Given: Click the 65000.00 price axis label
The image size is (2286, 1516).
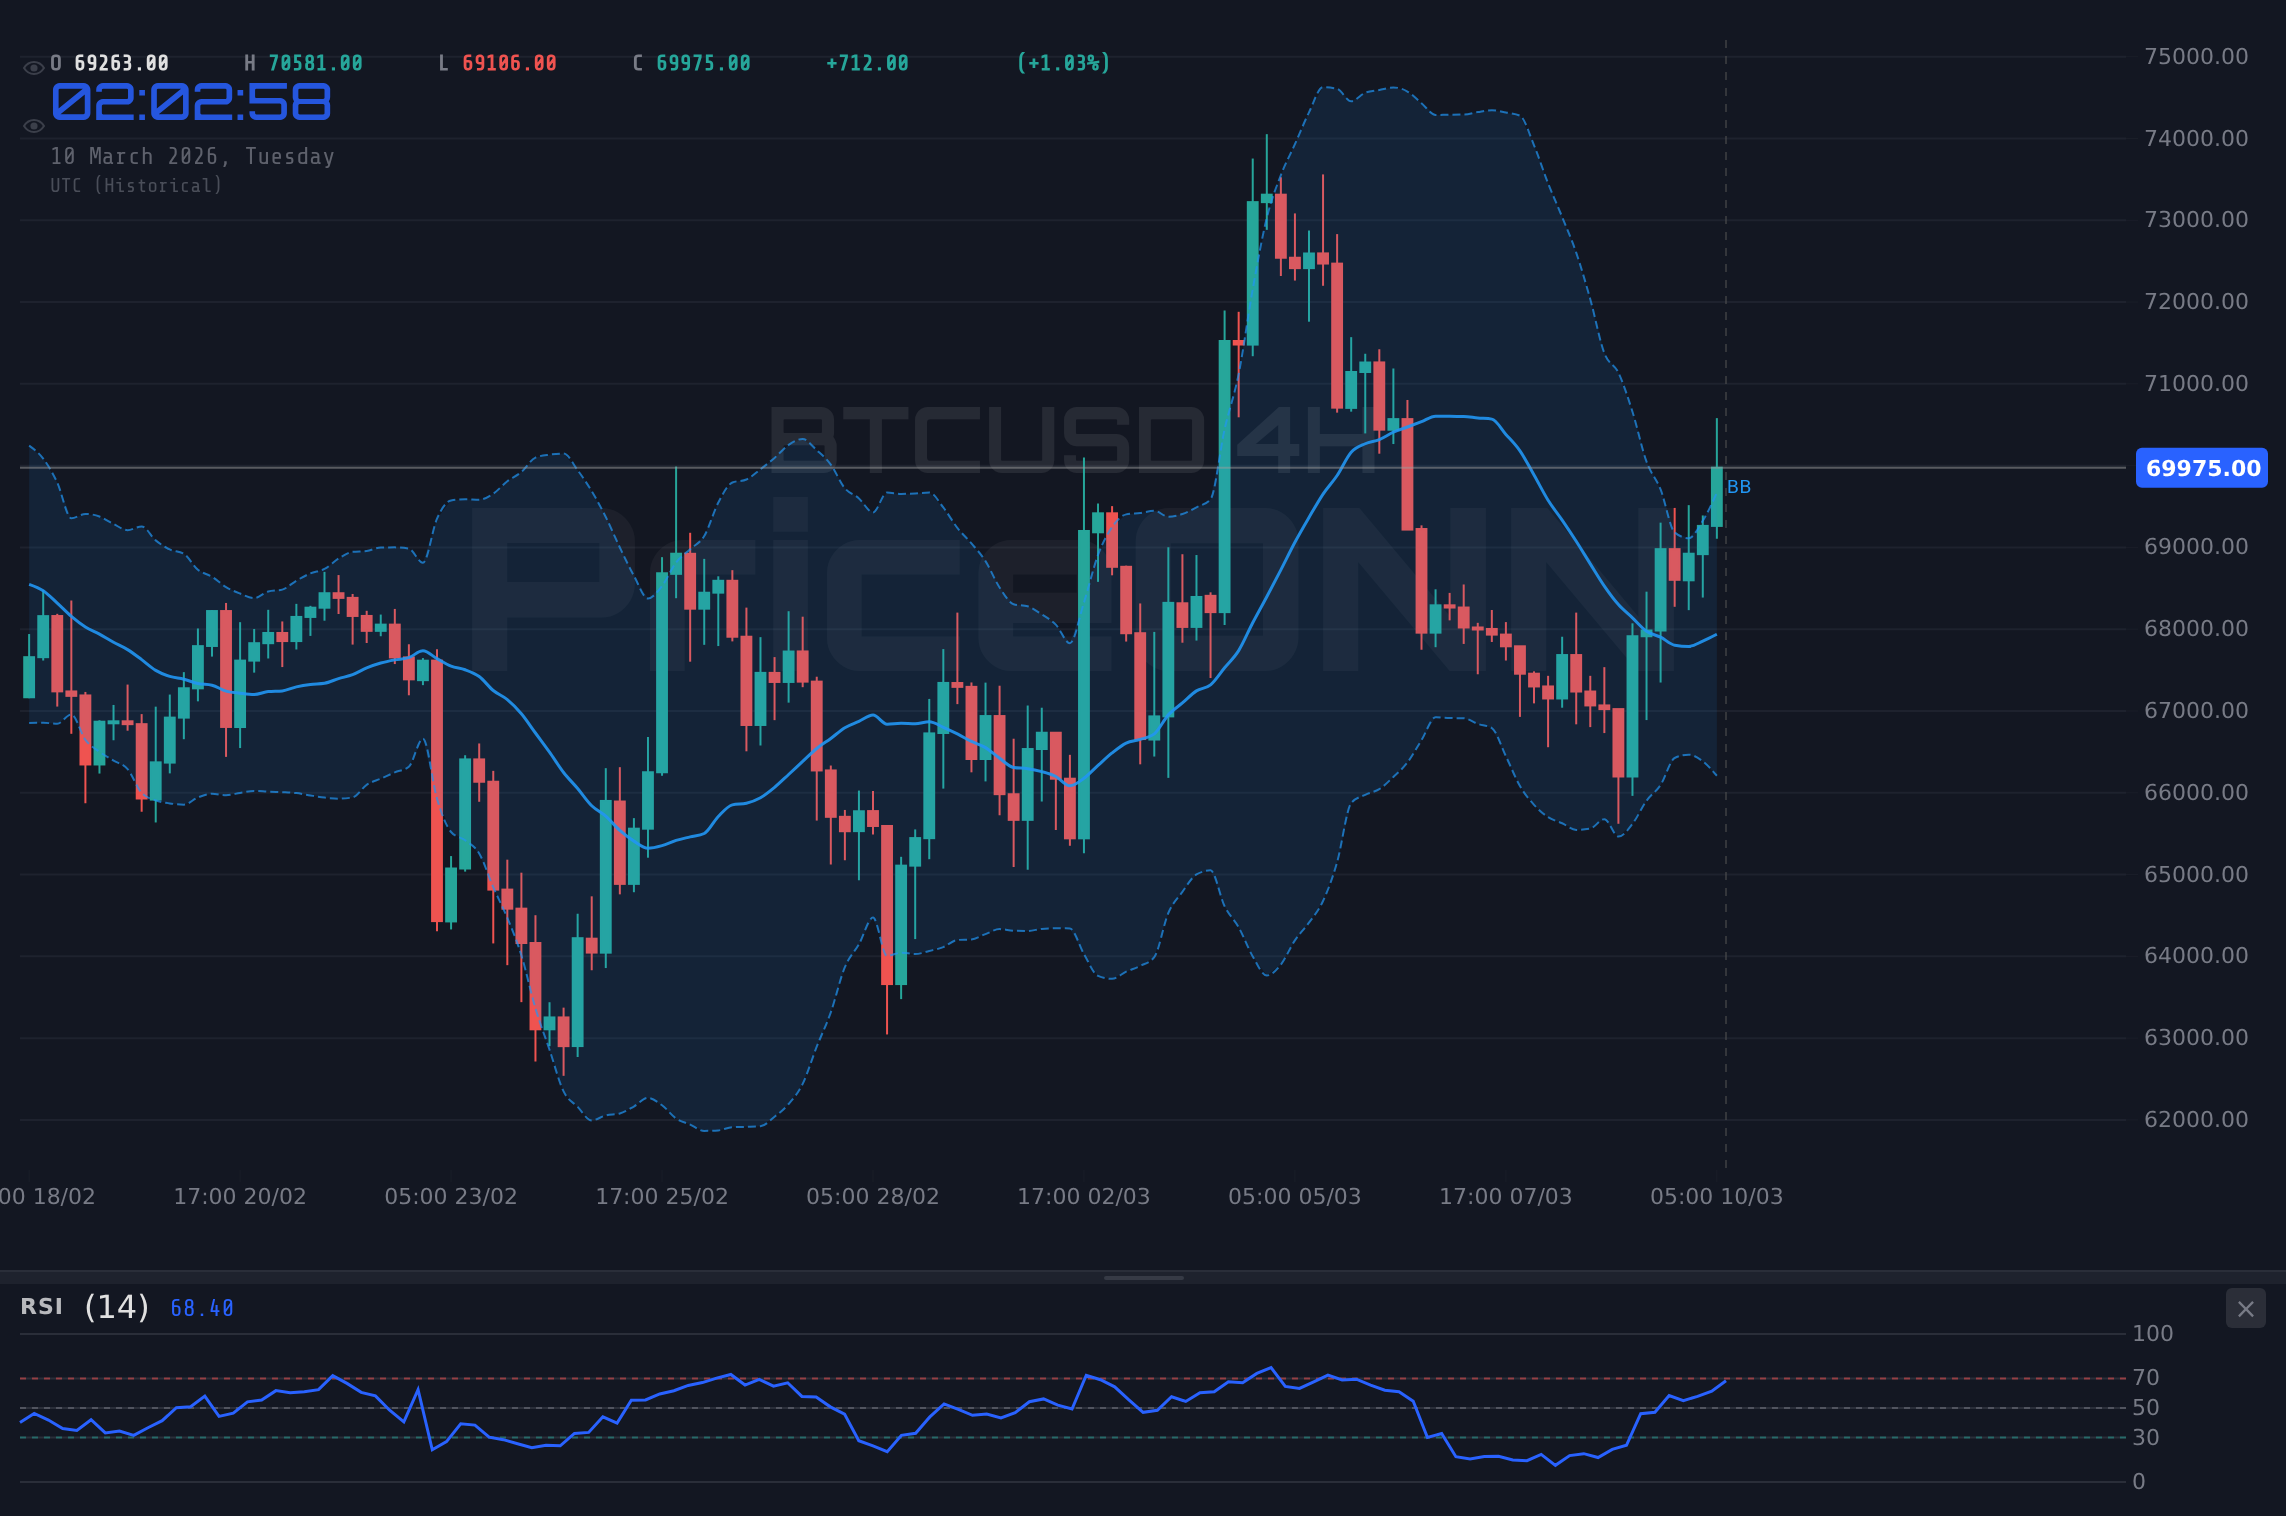Looking at the screenshot, I should 2196,874.
